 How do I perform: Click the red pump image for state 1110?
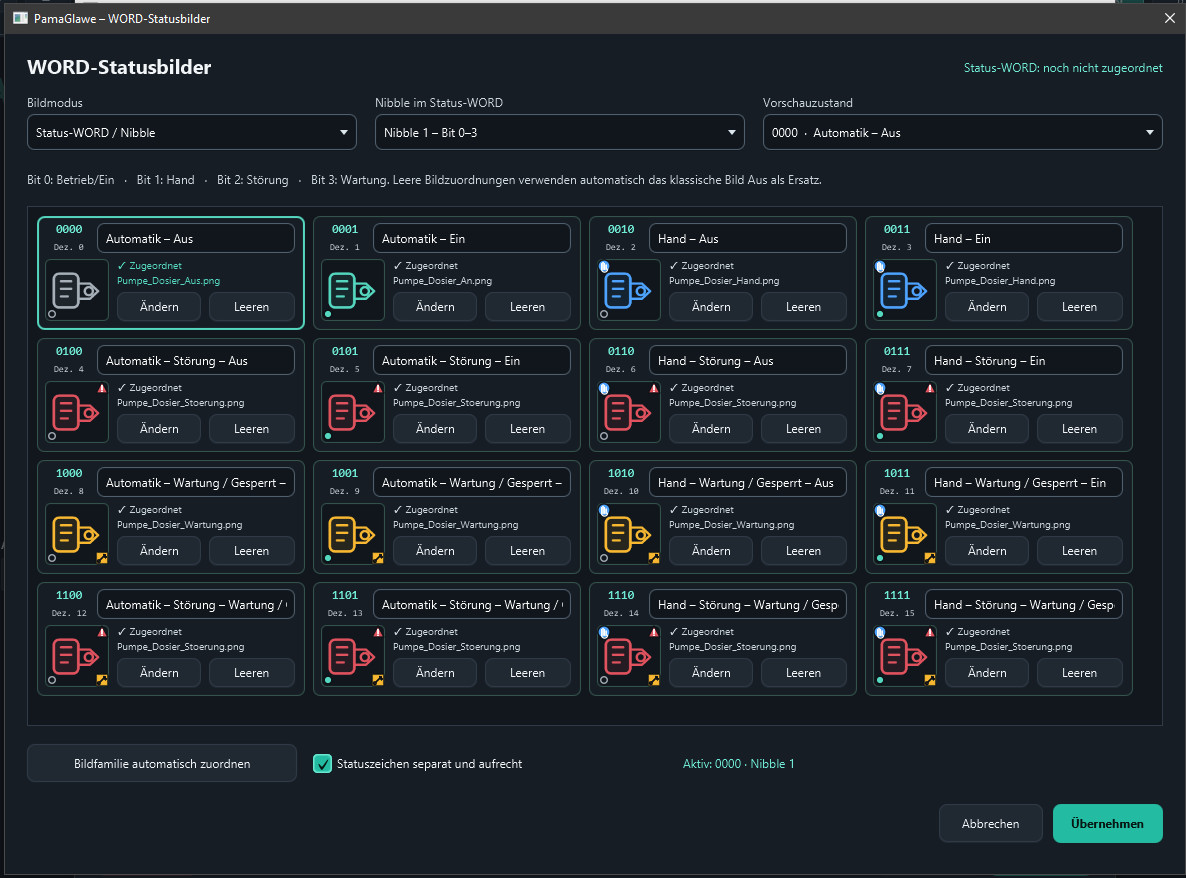tap(629, 656)
